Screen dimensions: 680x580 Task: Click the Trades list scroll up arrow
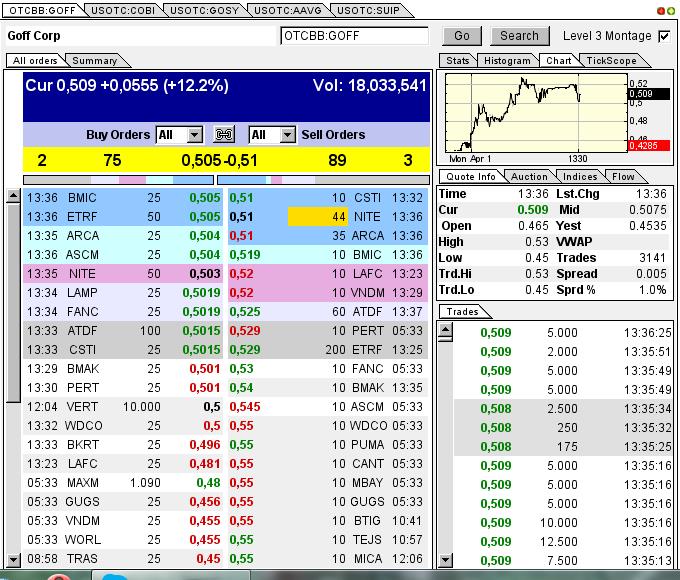445,330
